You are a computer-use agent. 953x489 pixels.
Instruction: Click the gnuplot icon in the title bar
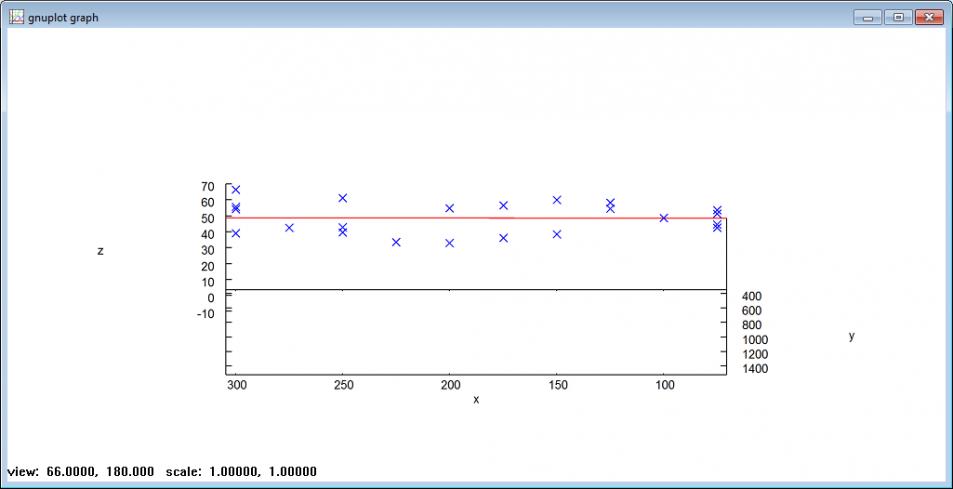coord(16,17)
